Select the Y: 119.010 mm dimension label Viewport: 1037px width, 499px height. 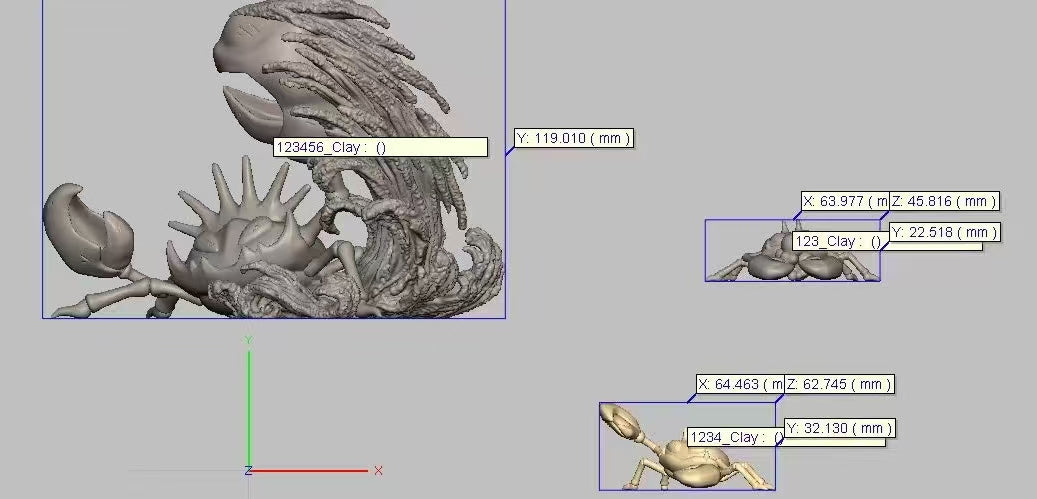click(573, 138)
